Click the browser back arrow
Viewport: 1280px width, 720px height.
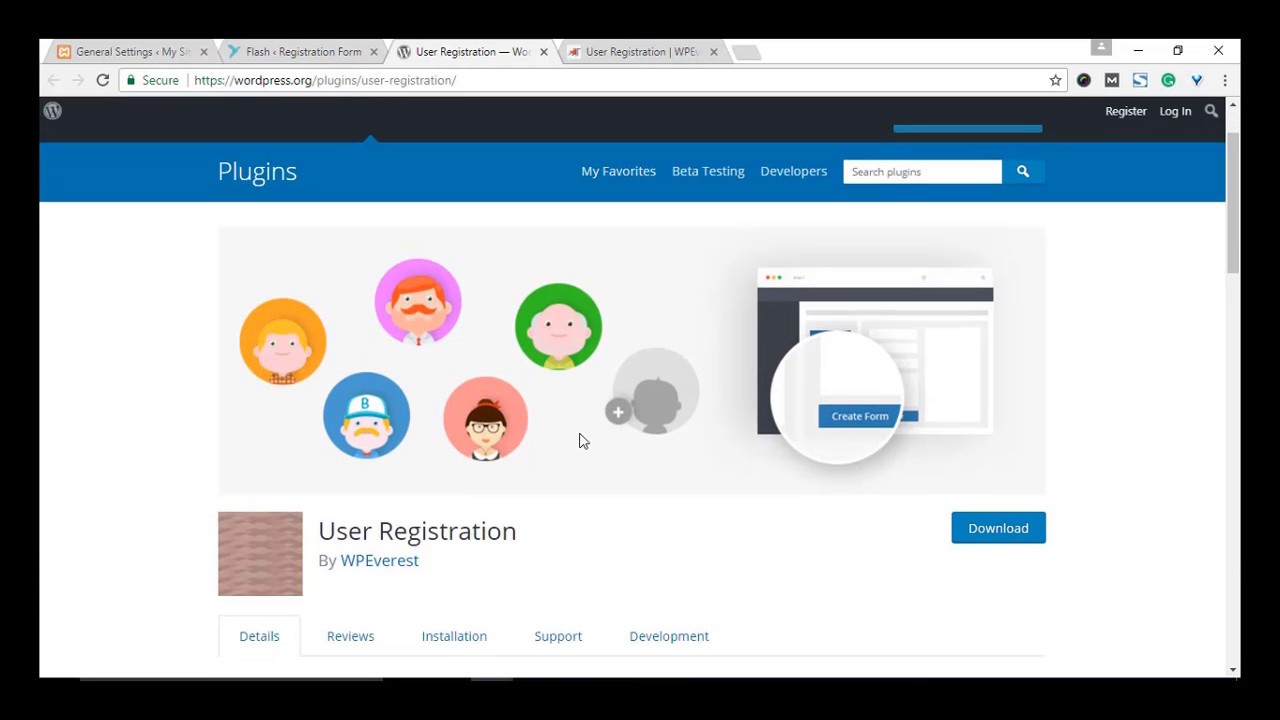pyautogui.click(x=54, y=80)
